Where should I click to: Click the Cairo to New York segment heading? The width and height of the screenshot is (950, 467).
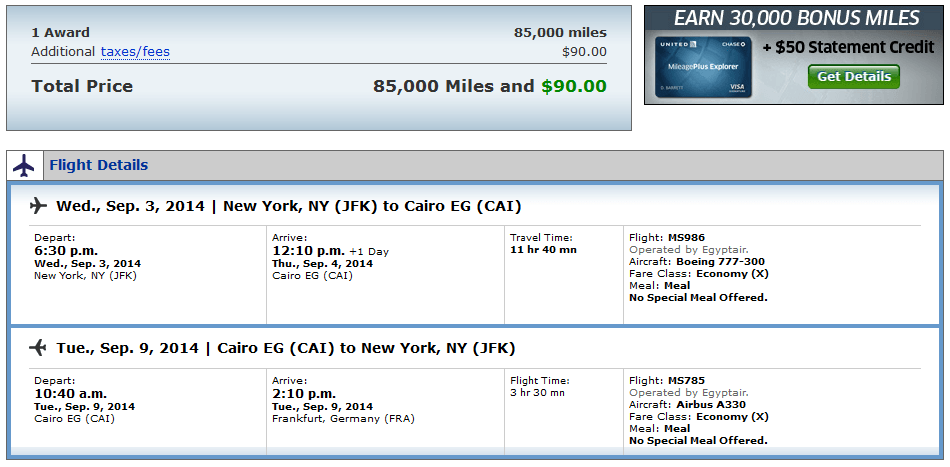click(286, 348)
